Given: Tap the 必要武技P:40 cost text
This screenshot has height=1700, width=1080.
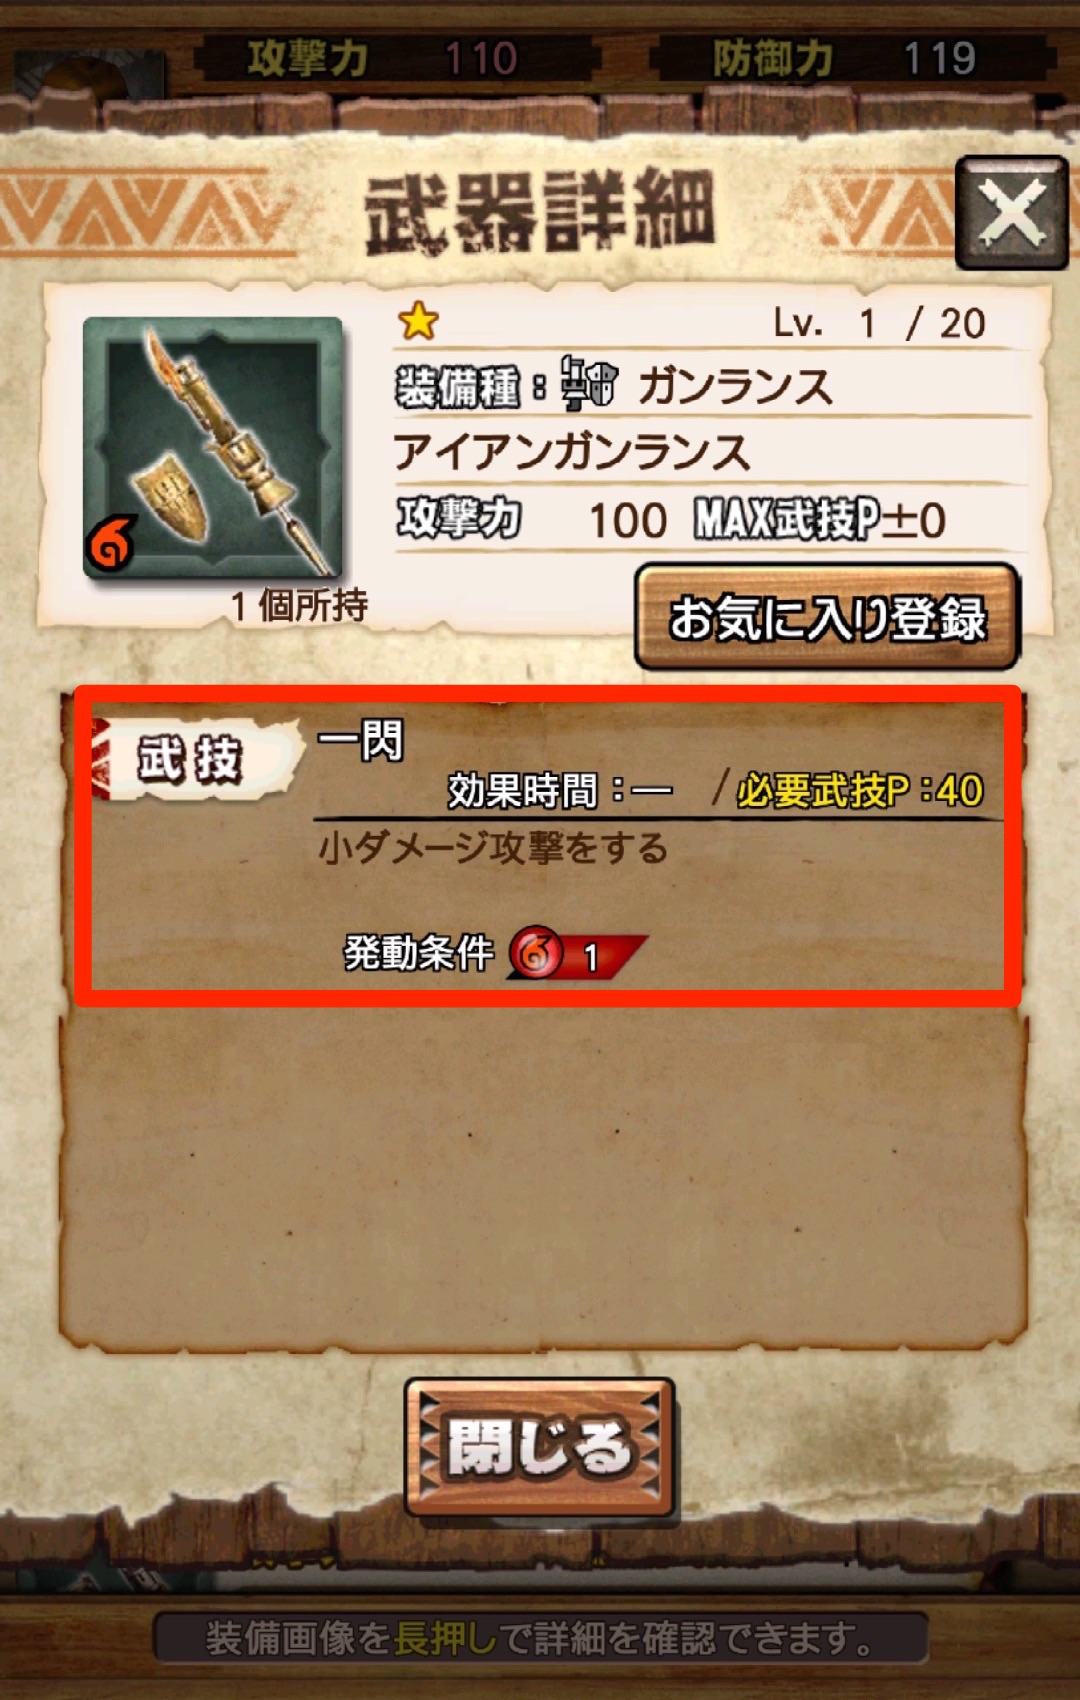Looking at the screenshot, I should point(860,791).
